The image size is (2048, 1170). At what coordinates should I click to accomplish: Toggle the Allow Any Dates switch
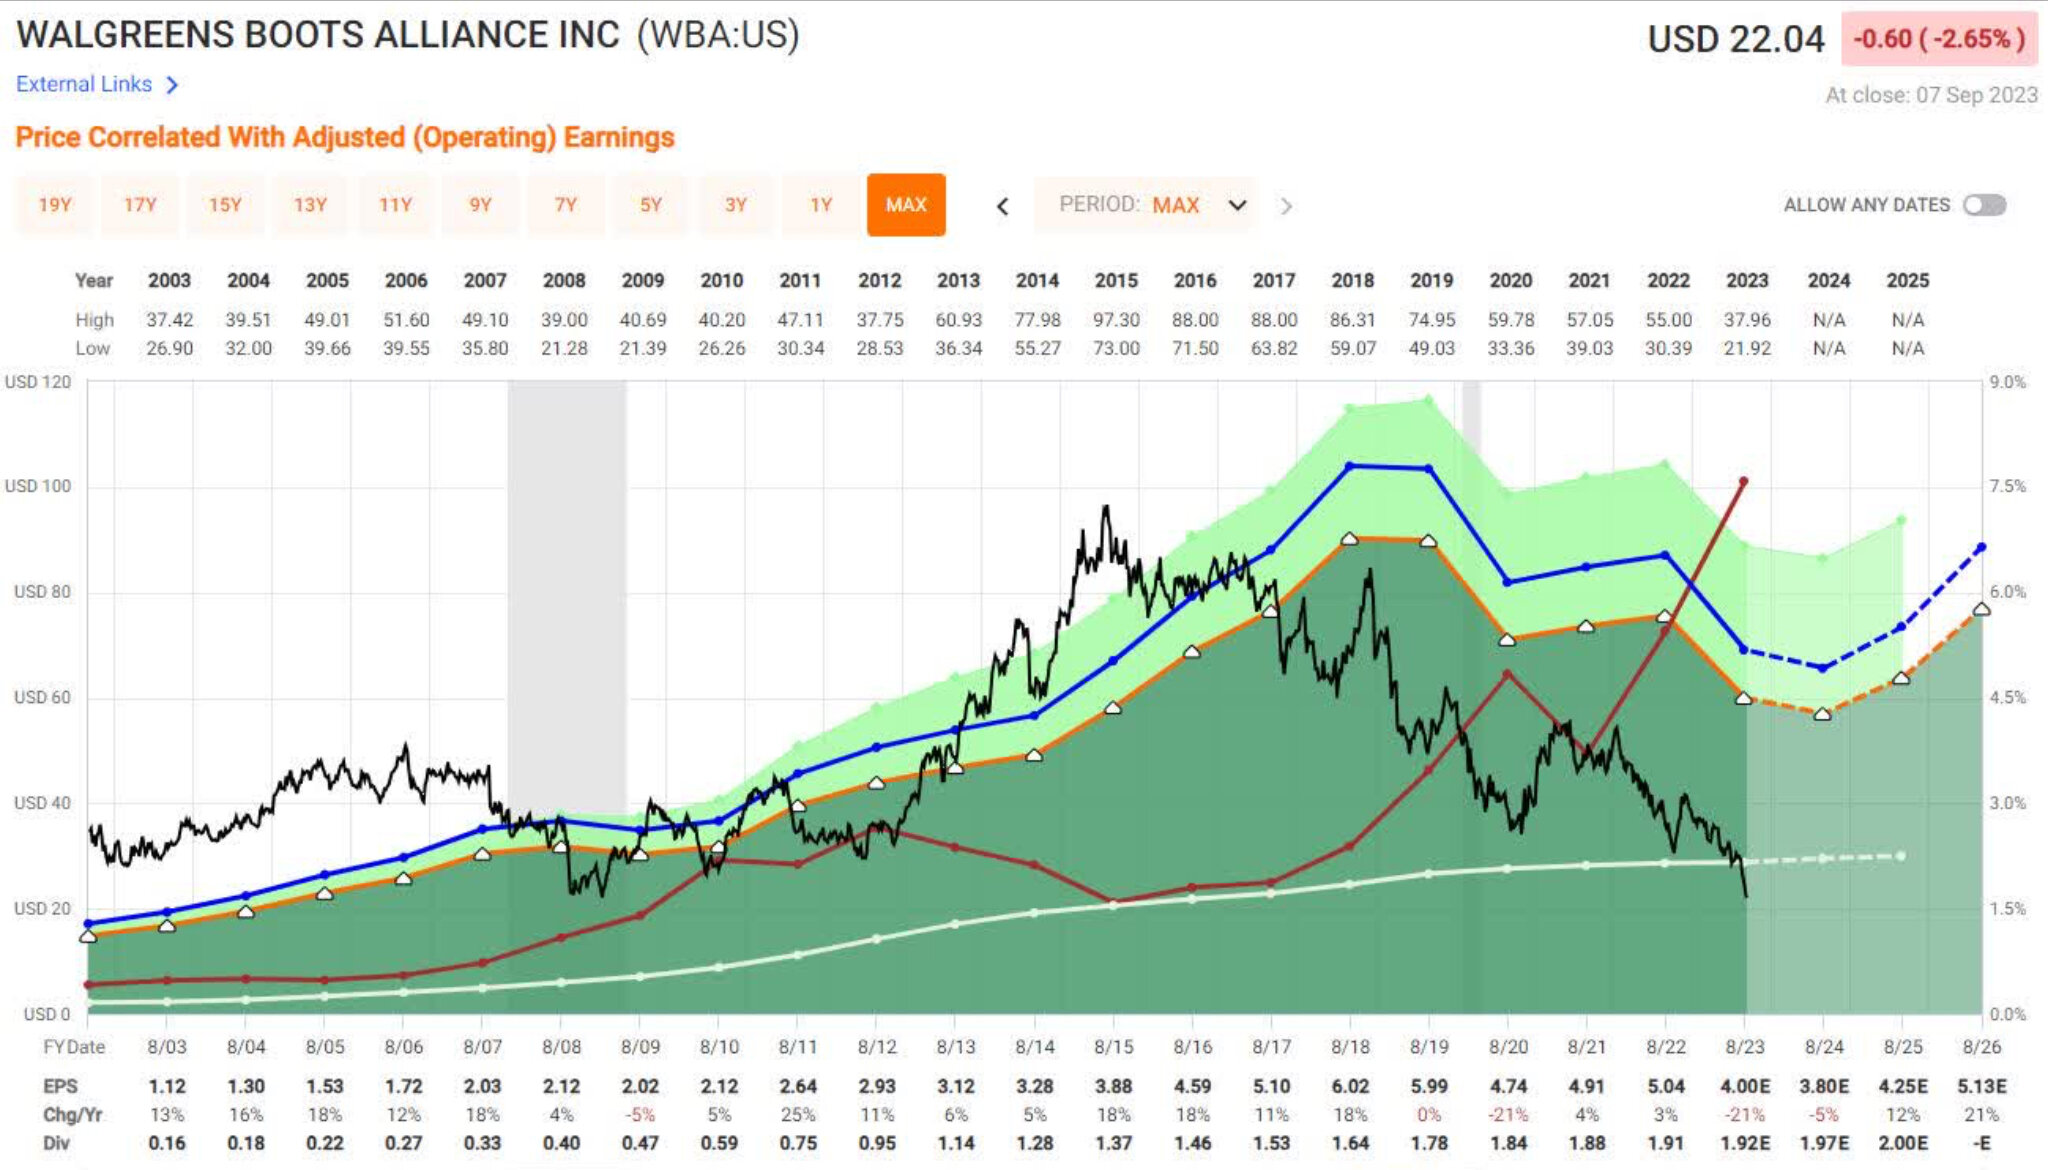click(1984, 205)
